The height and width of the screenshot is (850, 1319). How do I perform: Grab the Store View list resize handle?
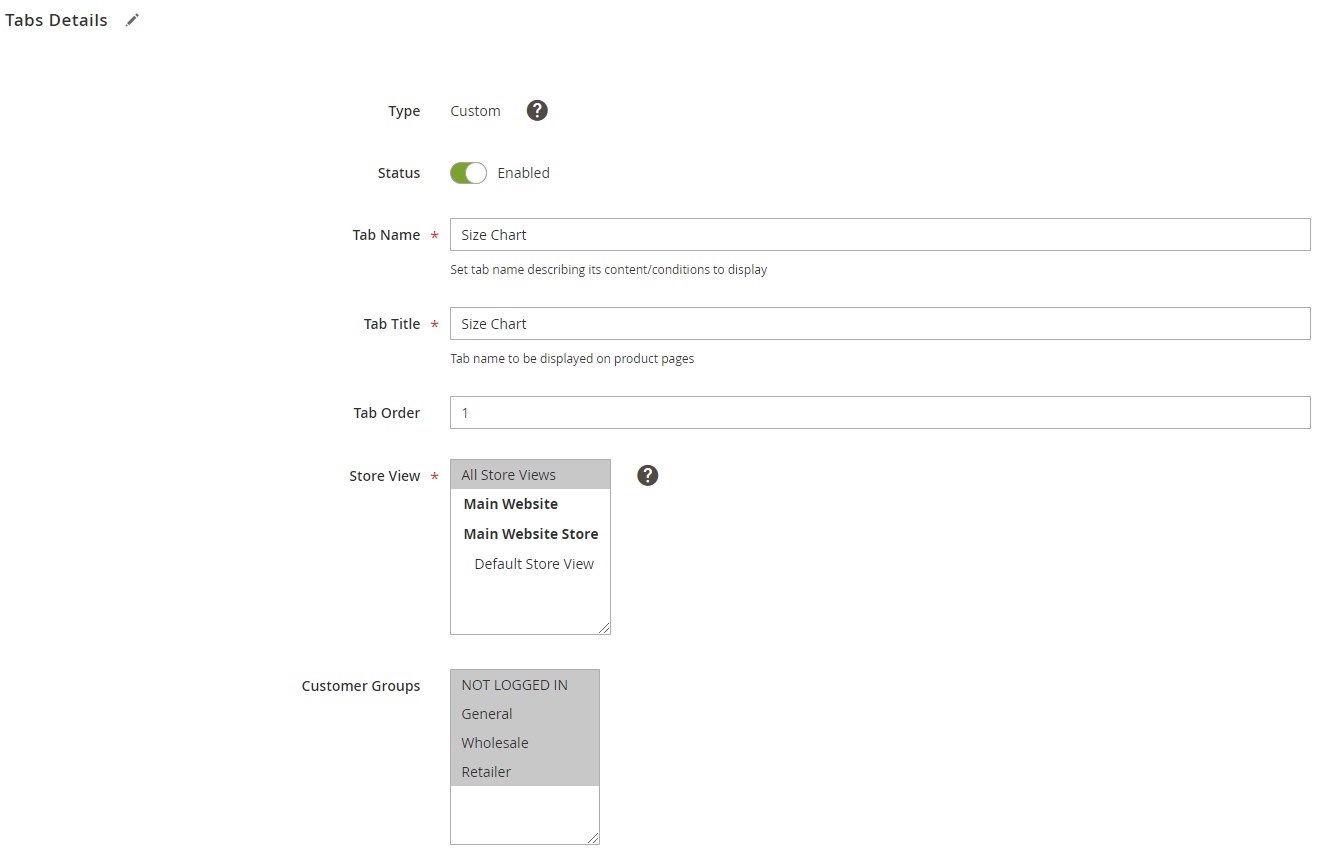[x=603, y=627]
